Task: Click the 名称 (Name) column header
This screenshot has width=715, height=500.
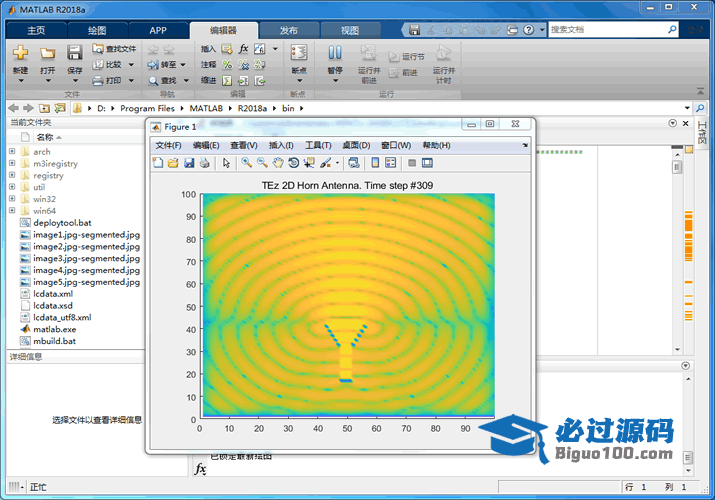Action: 45,137
